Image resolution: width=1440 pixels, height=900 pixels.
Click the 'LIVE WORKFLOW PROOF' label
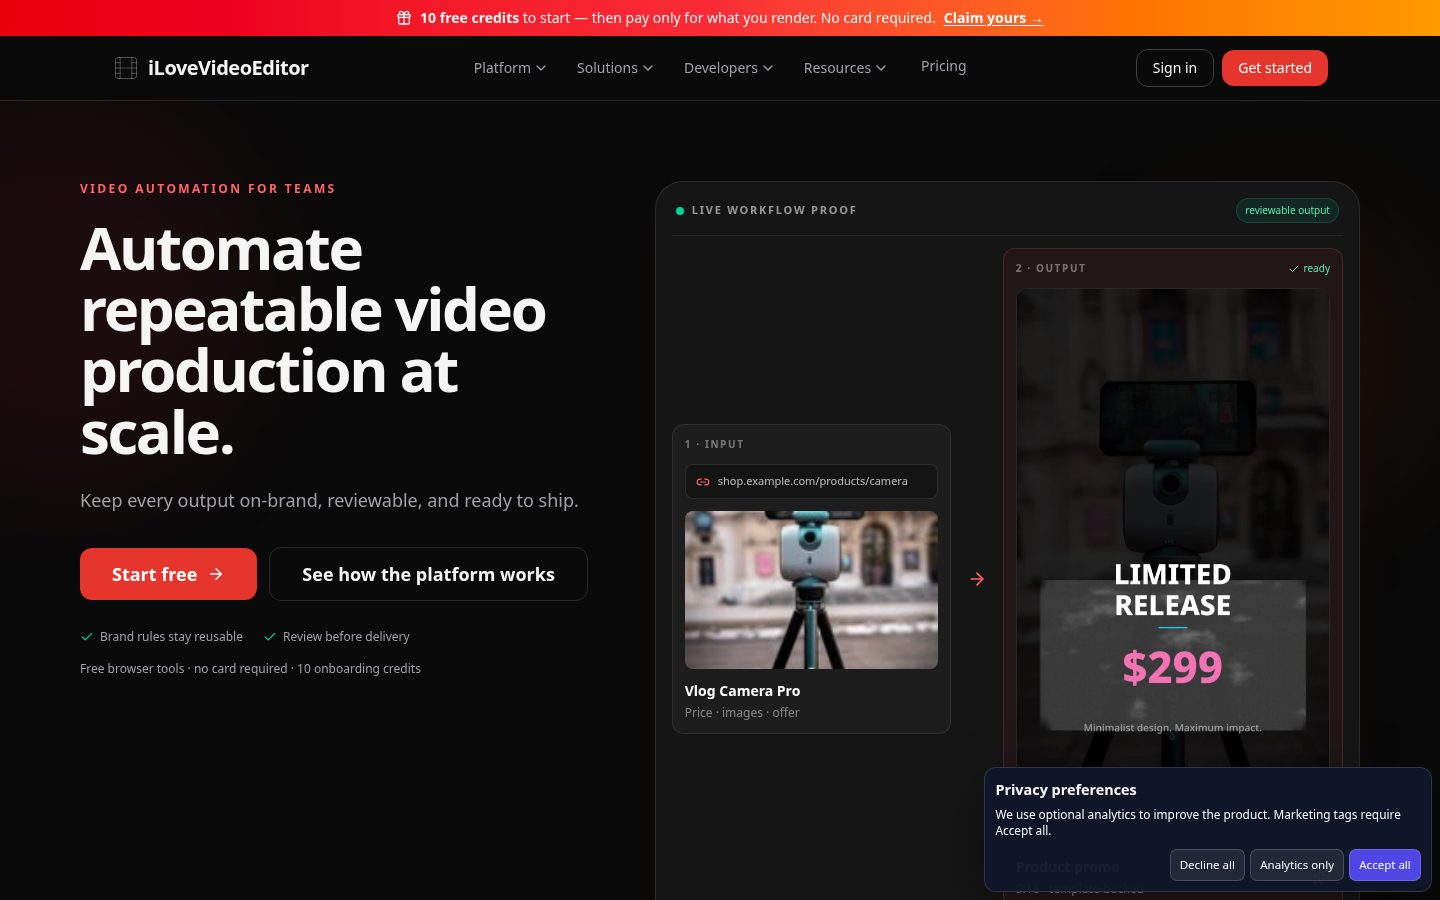774,210
